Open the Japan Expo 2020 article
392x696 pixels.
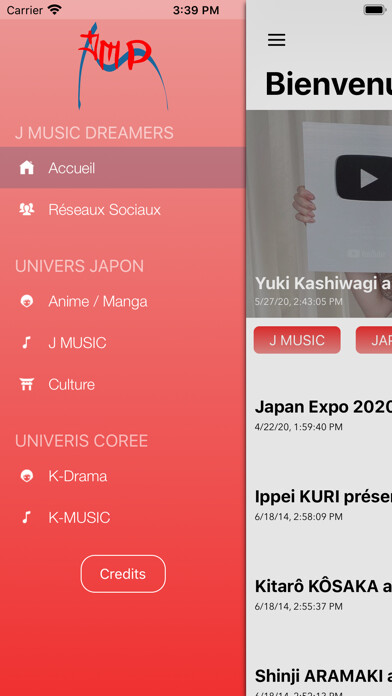[323, 406]
